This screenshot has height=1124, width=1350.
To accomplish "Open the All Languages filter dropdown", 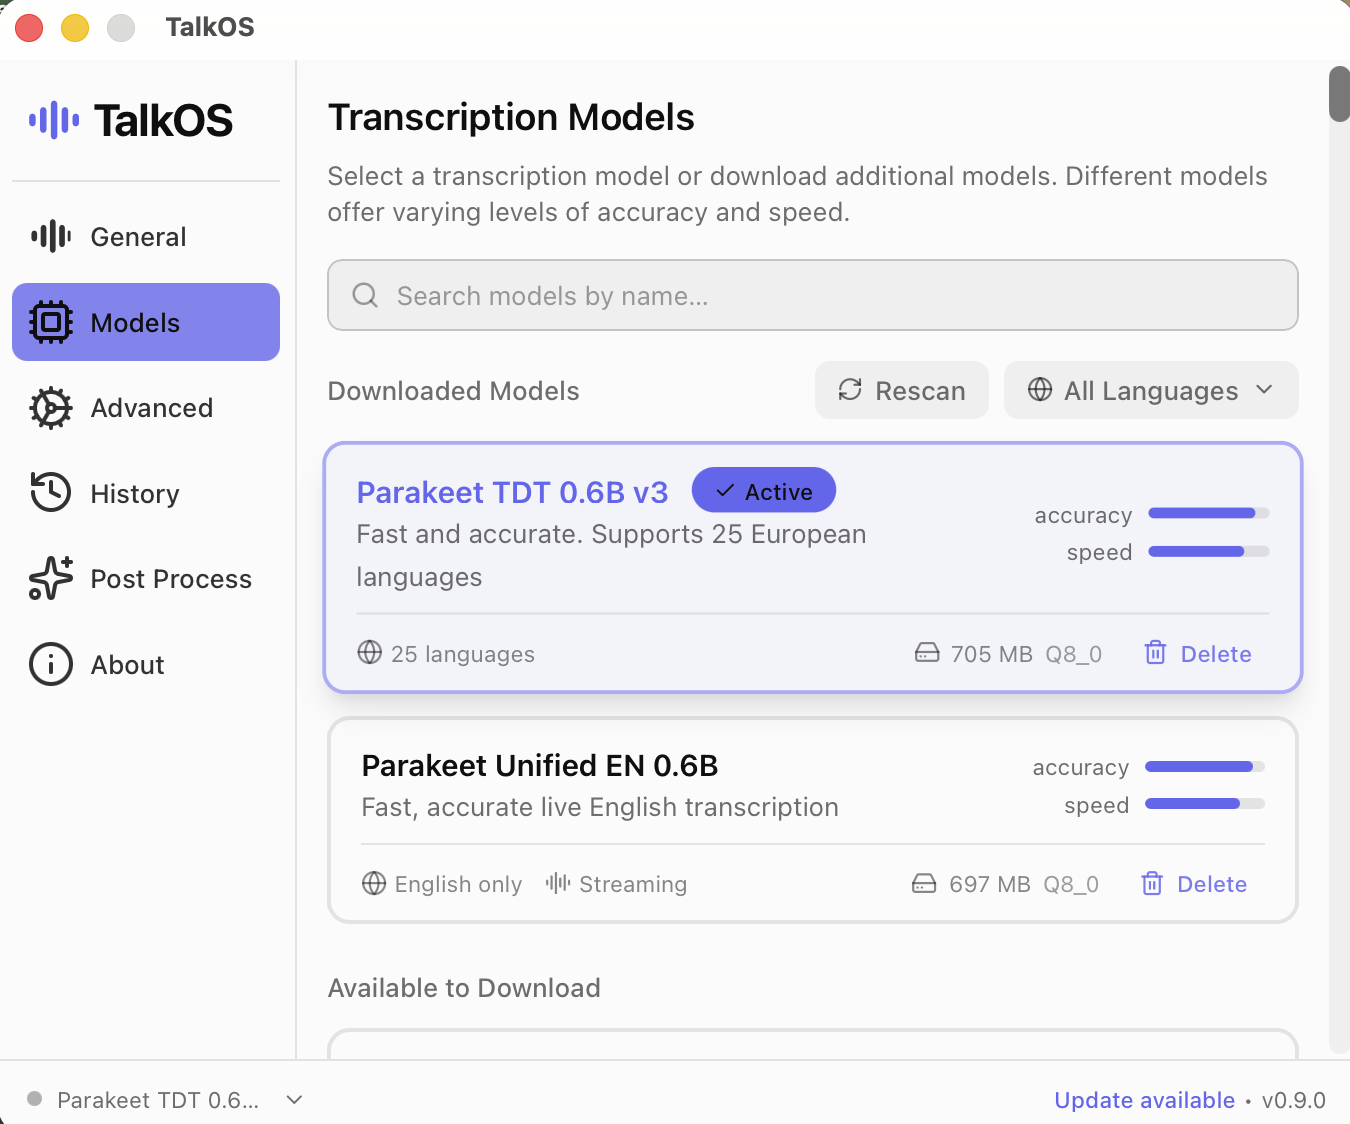I will [x=1151, y=390].
